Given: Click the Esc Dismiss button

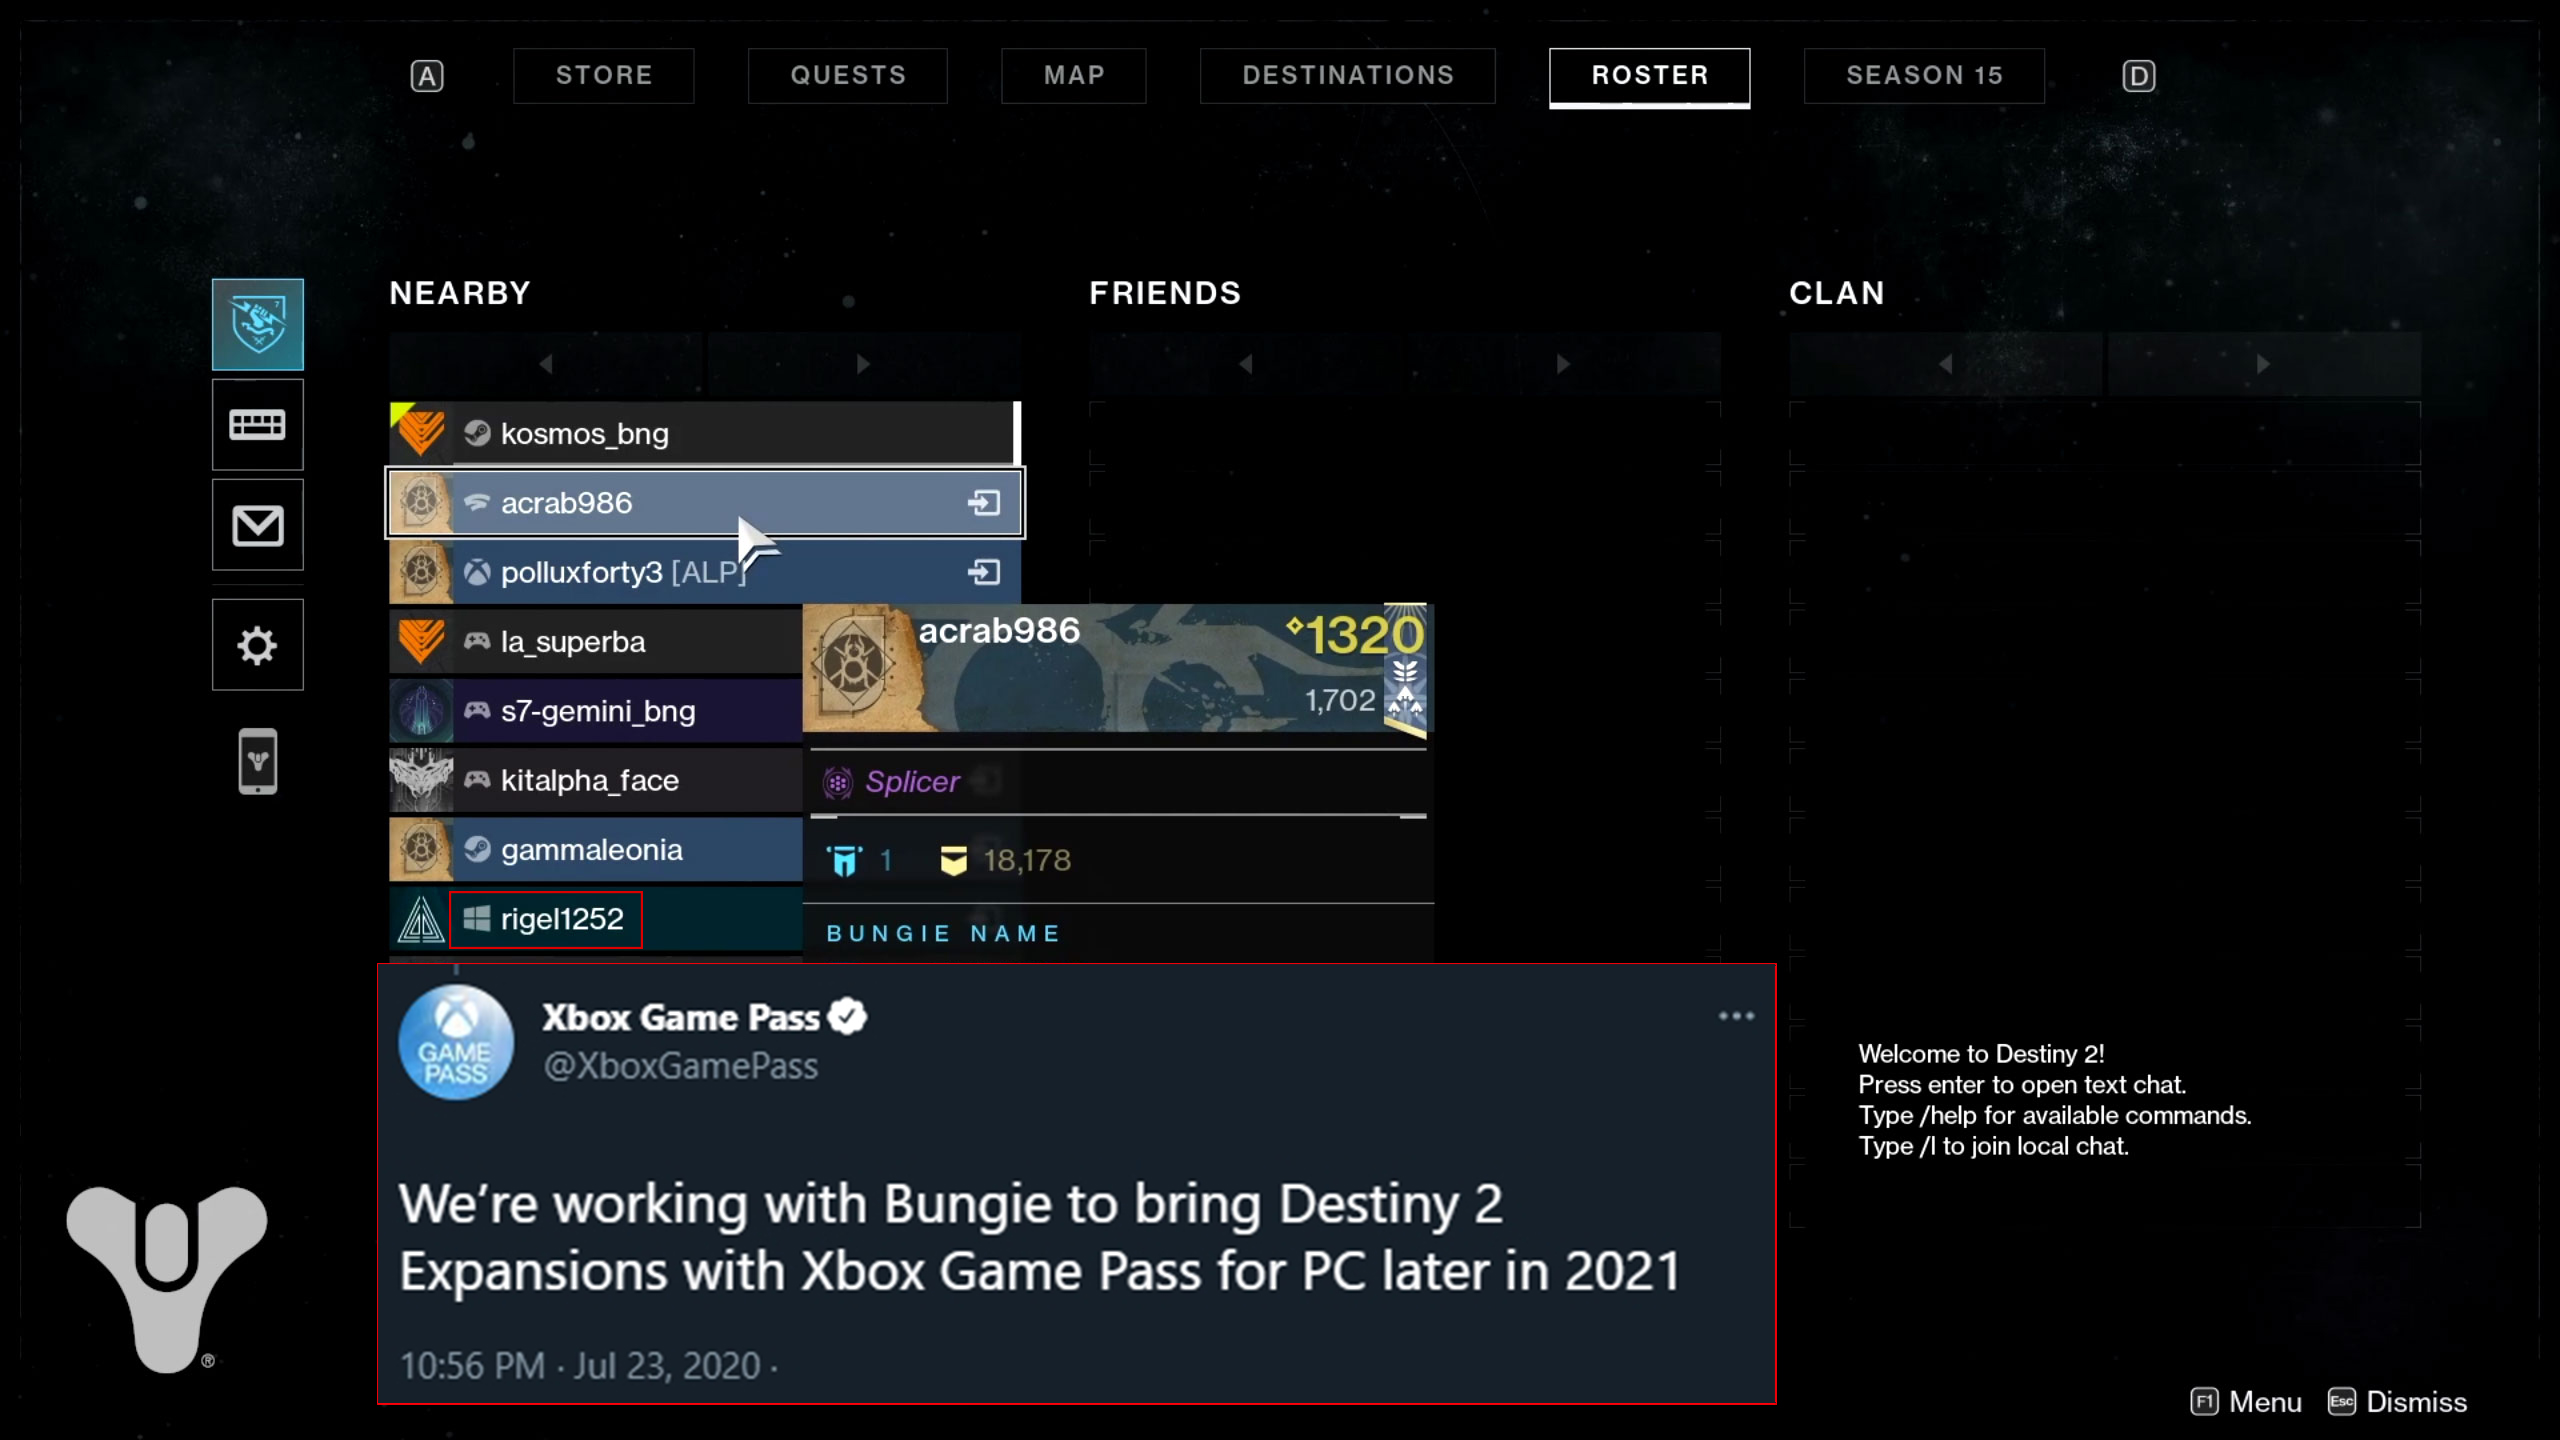Looking at the screenshot, I should [2397, 1402].
